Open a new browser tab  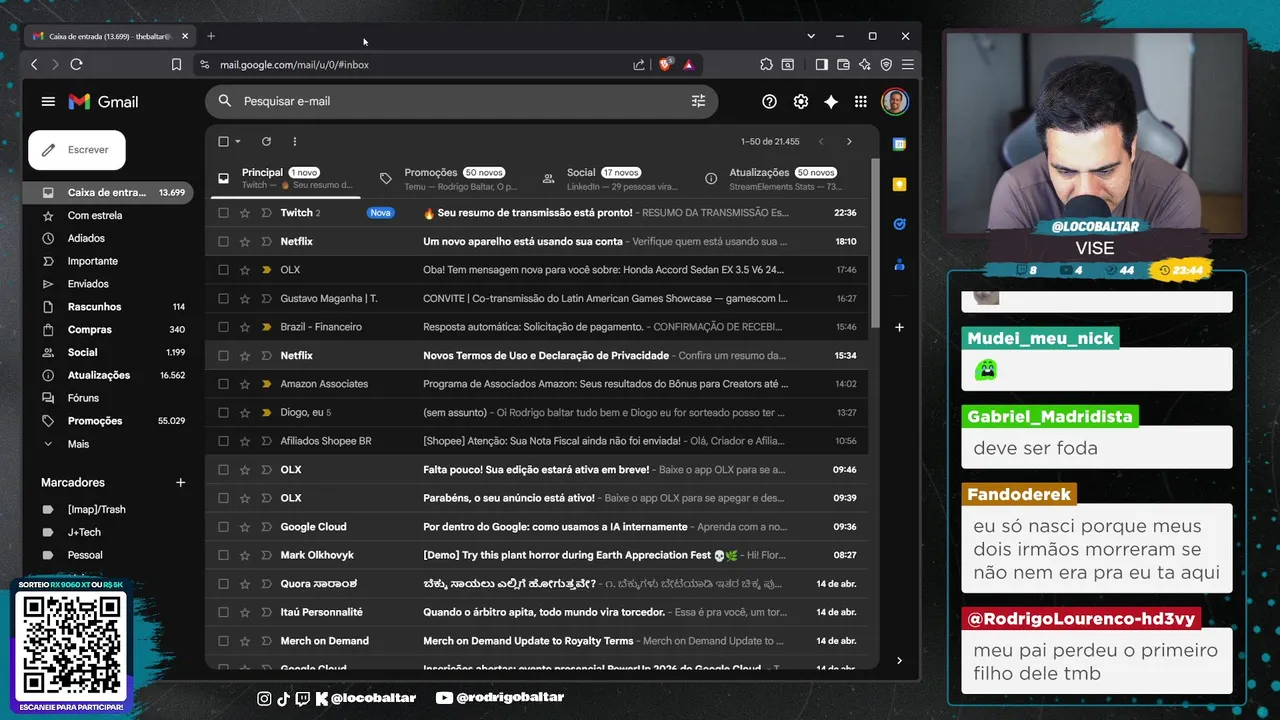click(x=211, y=36)
